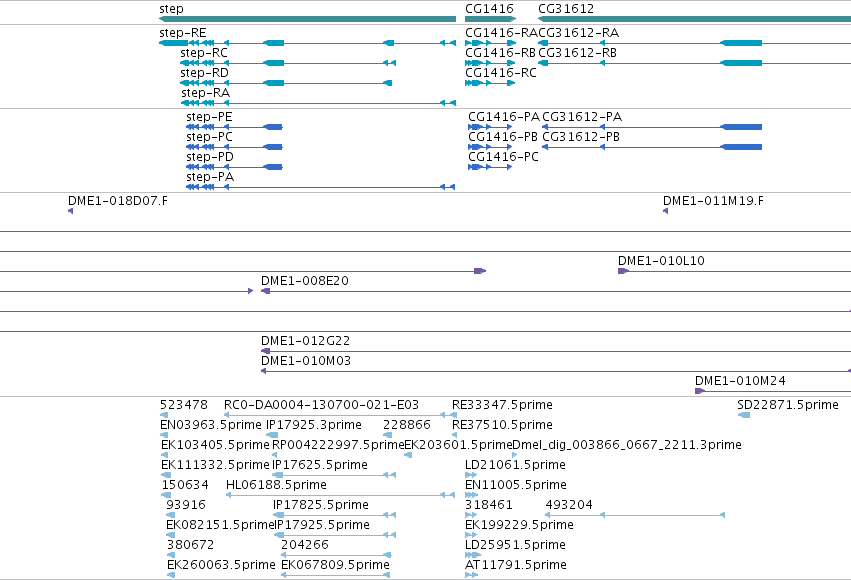The width and height of the screenshot is (851, 580).
Task: Select EST LD21061.5prime
Action: point(515,465)
